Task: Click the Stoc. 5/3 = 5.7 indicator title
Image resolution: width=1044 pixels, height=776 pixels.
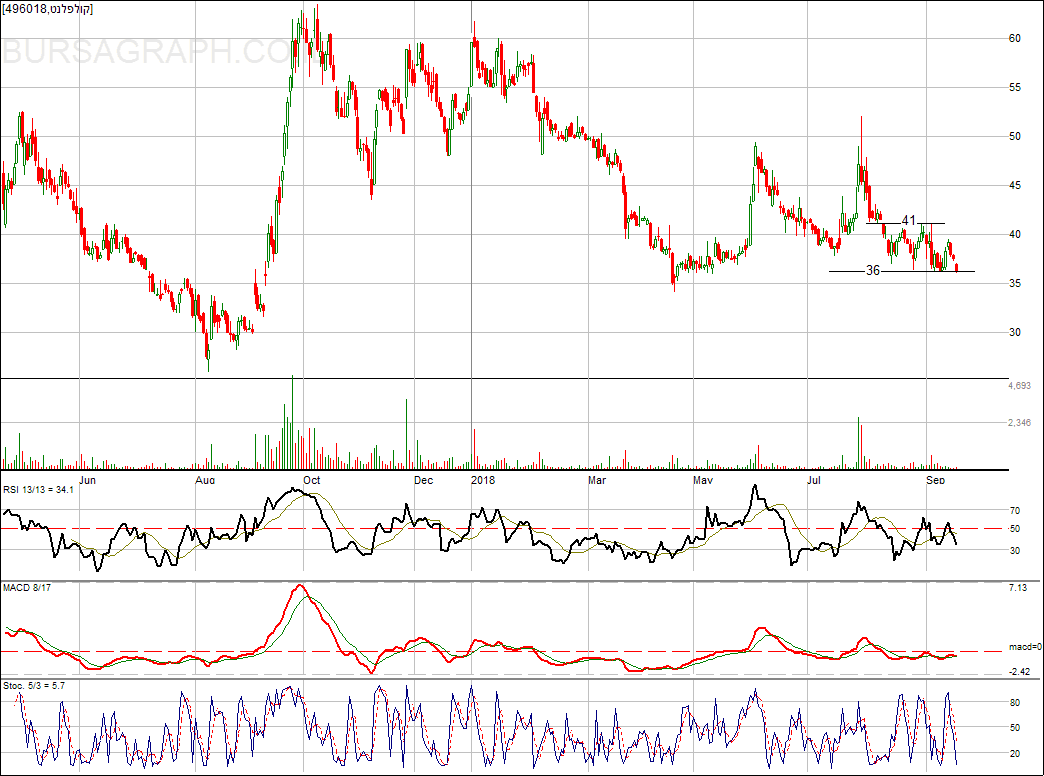Action: click(x=42, y=684)
